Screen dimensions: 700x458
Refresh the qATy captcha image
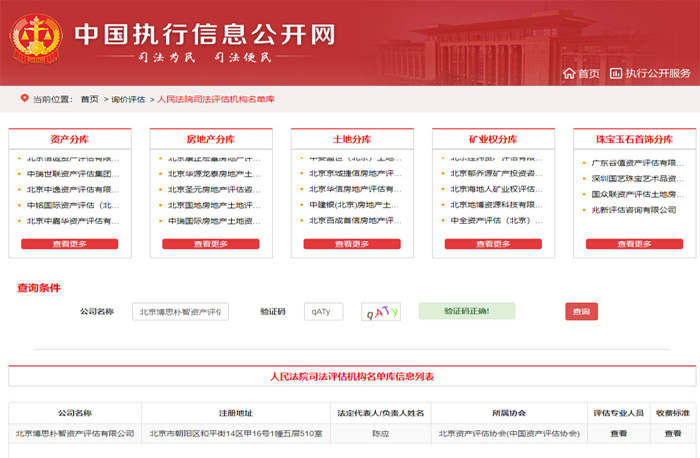380,312
